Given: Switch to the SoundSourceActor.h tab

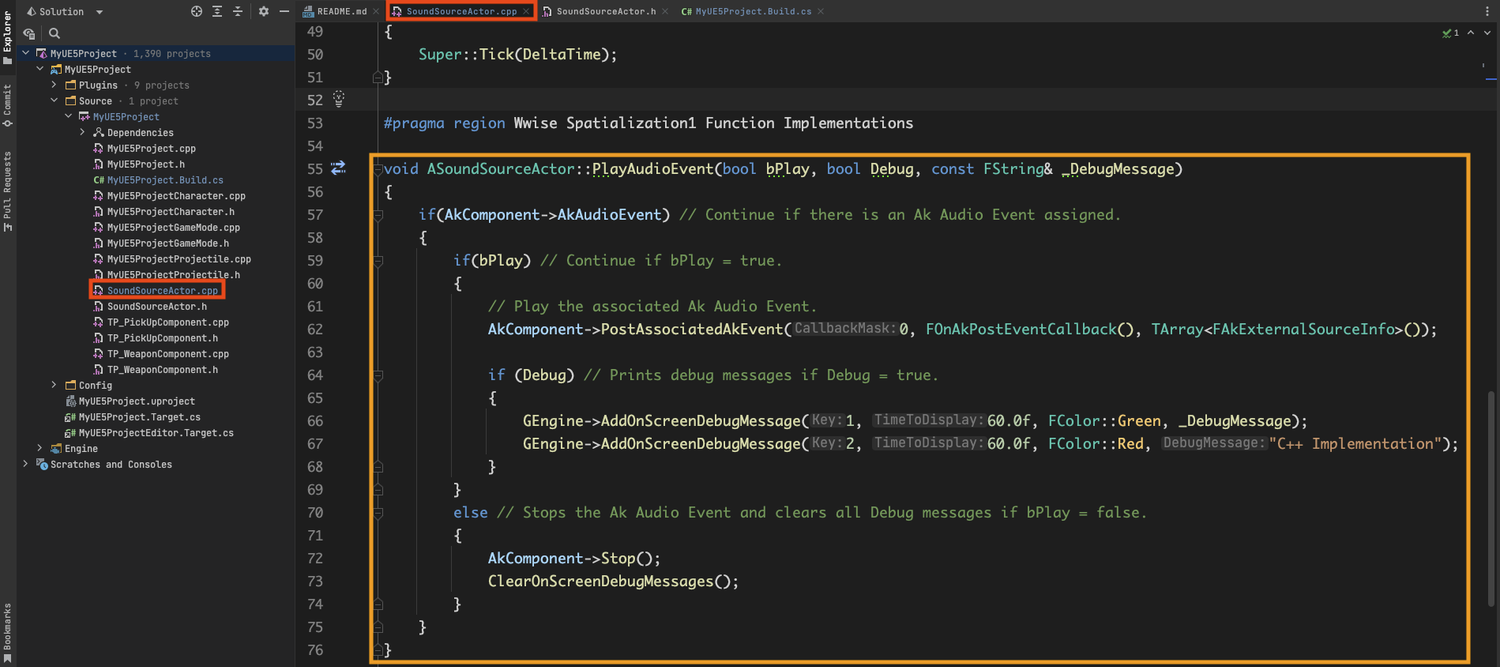Looking at the screenshot, I should click(x=605, y=11).
